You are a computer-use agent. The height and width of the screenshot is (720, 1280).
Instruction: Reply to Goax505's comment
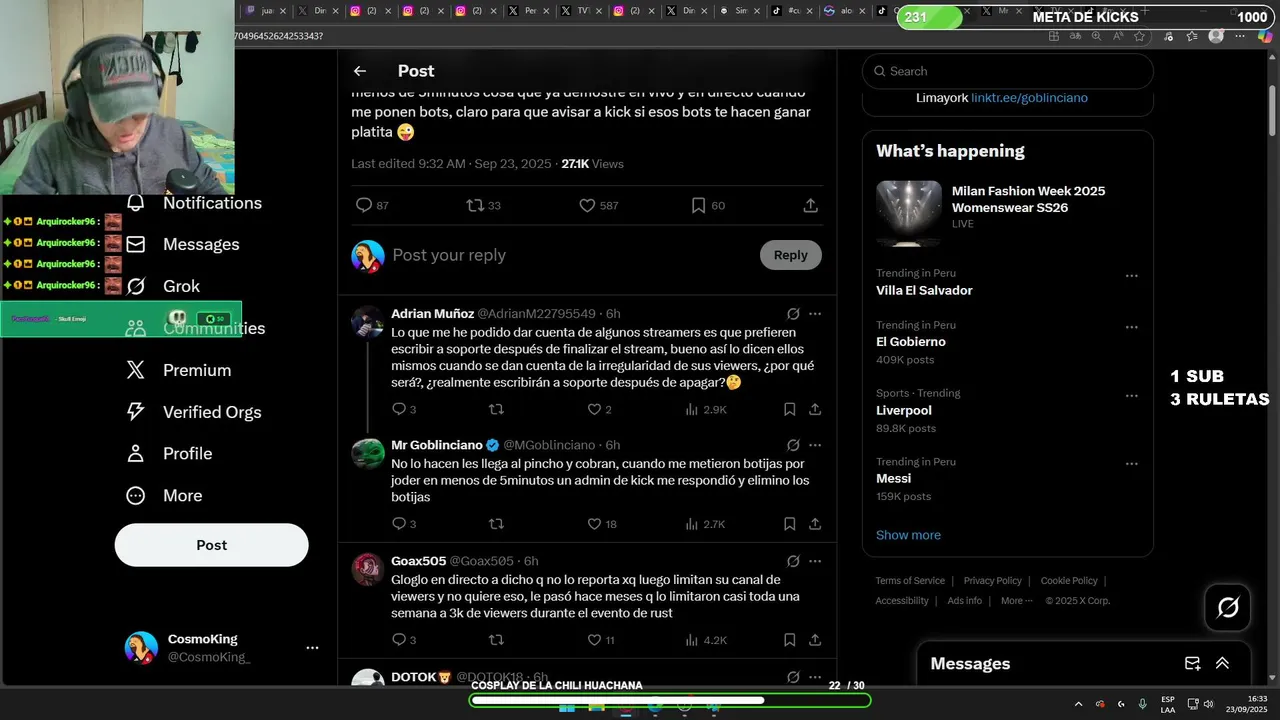tap(403, 640)
